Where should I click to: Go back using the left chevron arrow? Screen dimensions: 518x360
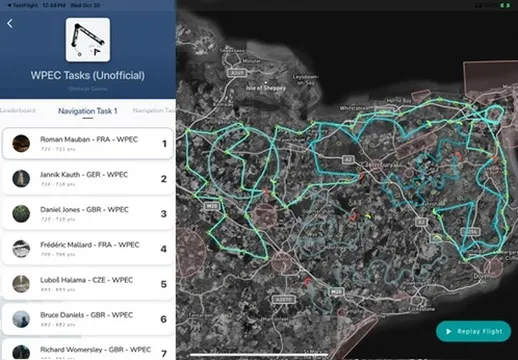(10, 23)
